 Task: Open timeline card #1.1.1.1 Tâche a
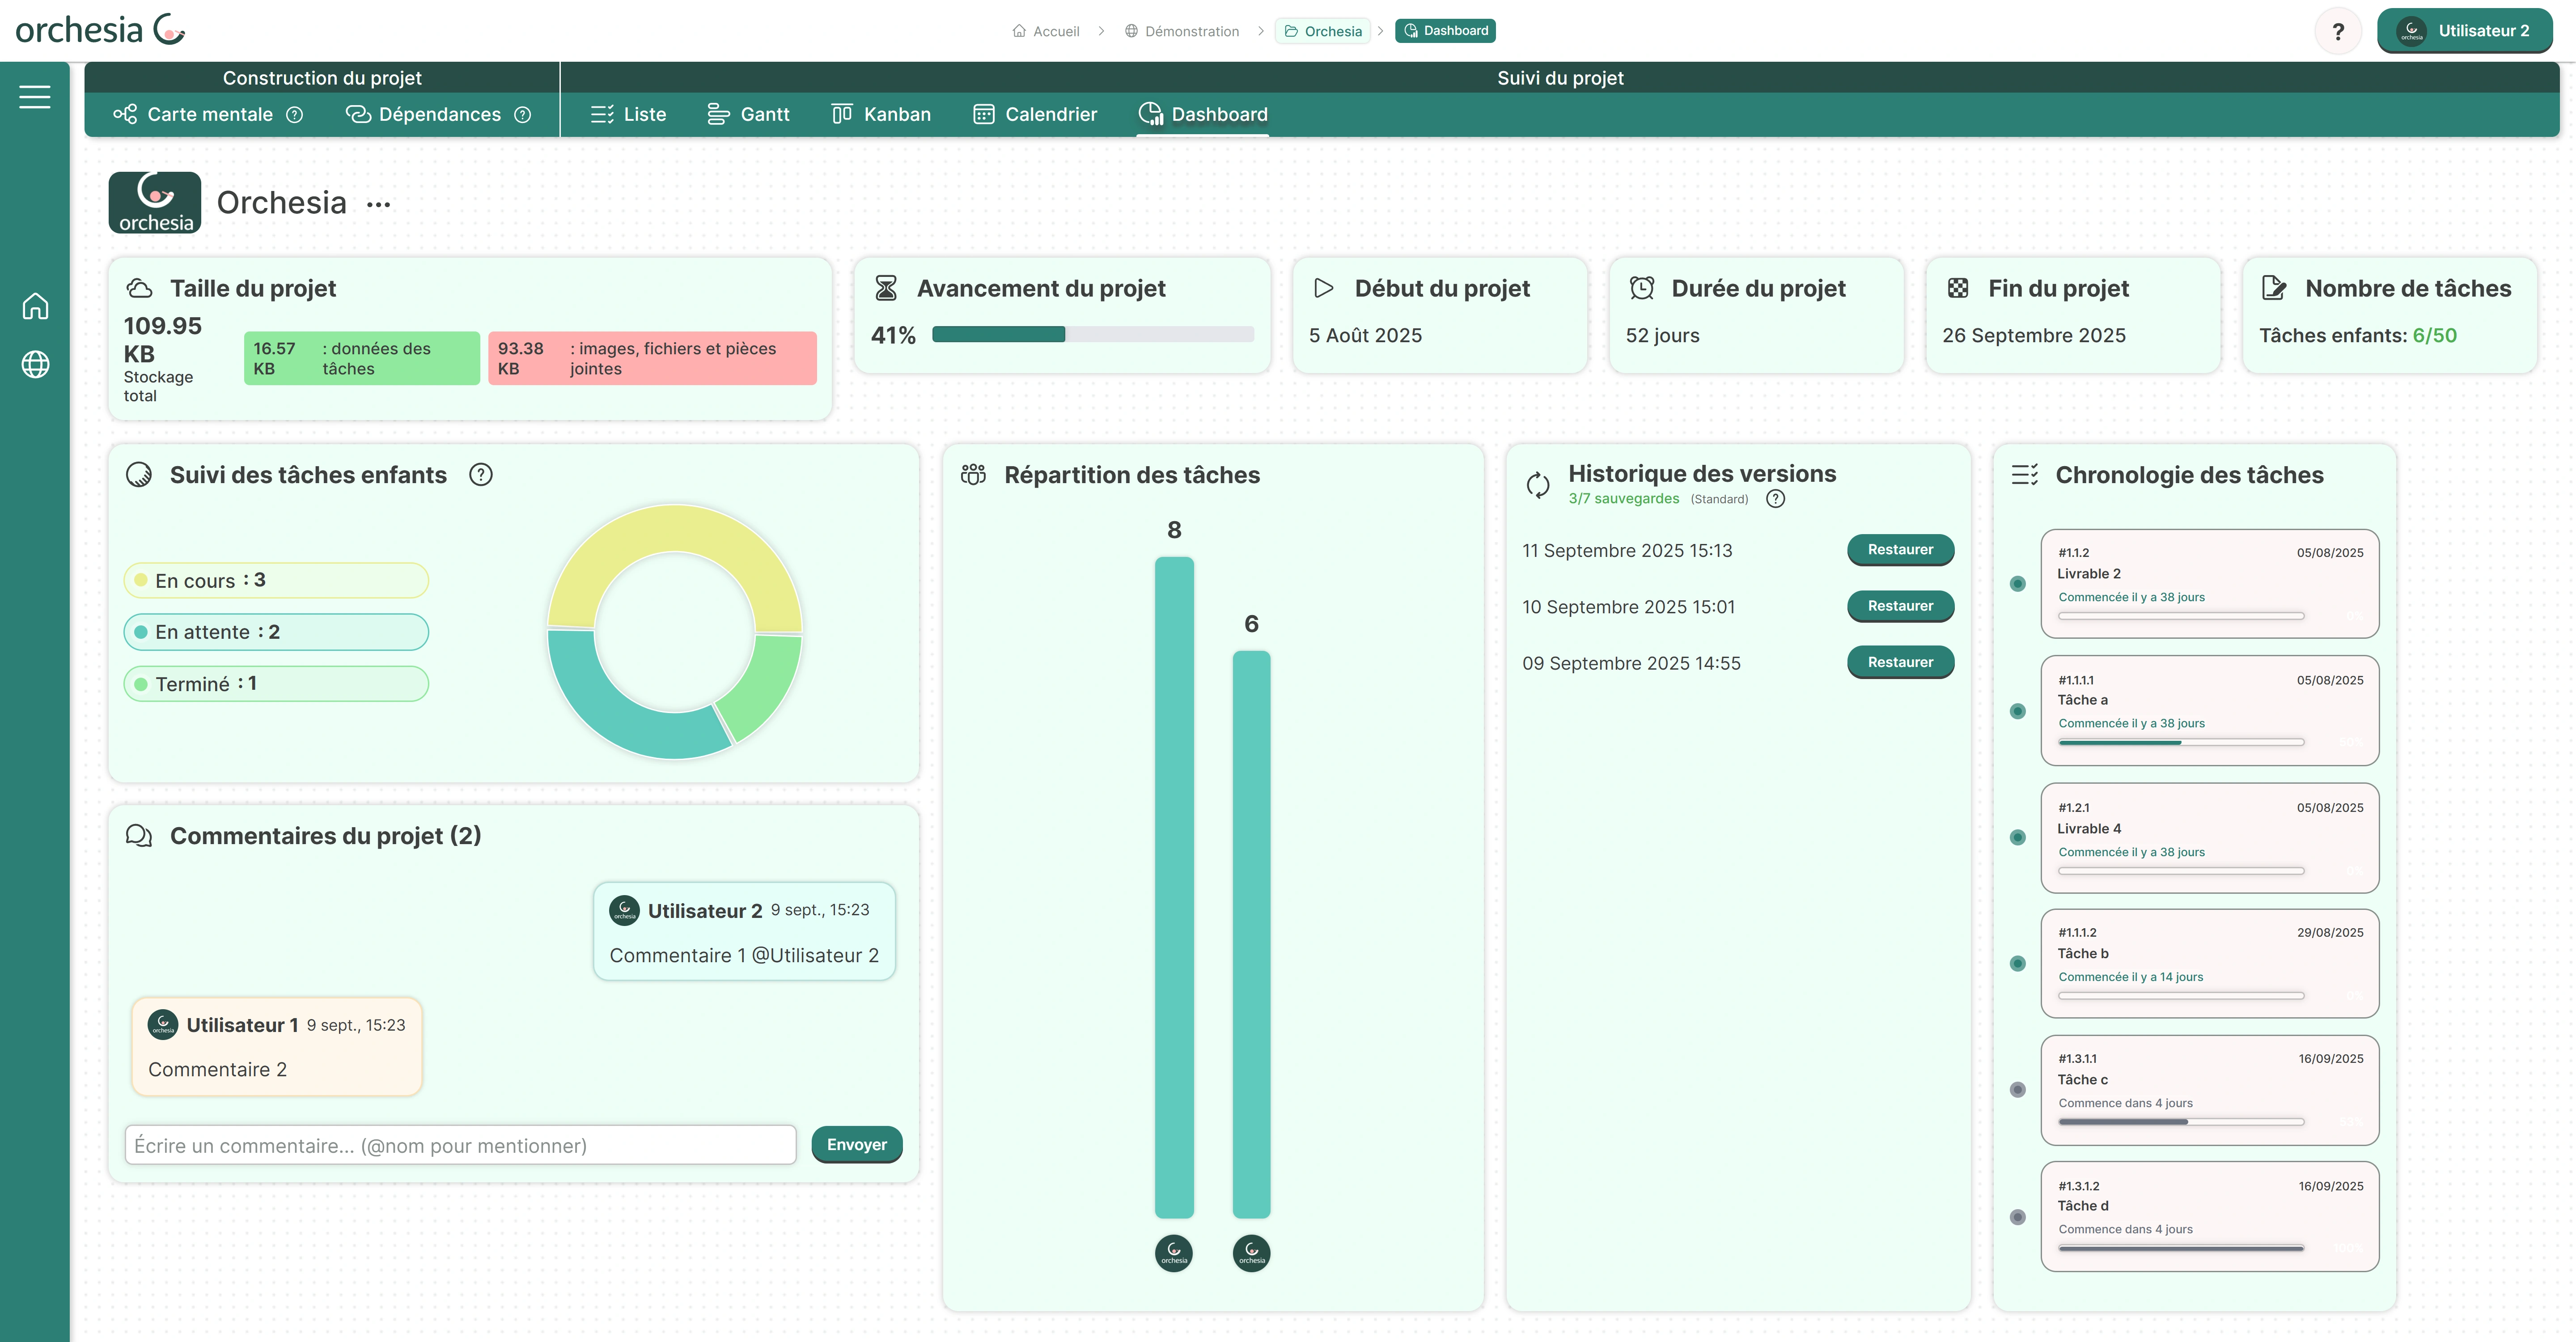pyautogui.click(x=2210, y=711)
